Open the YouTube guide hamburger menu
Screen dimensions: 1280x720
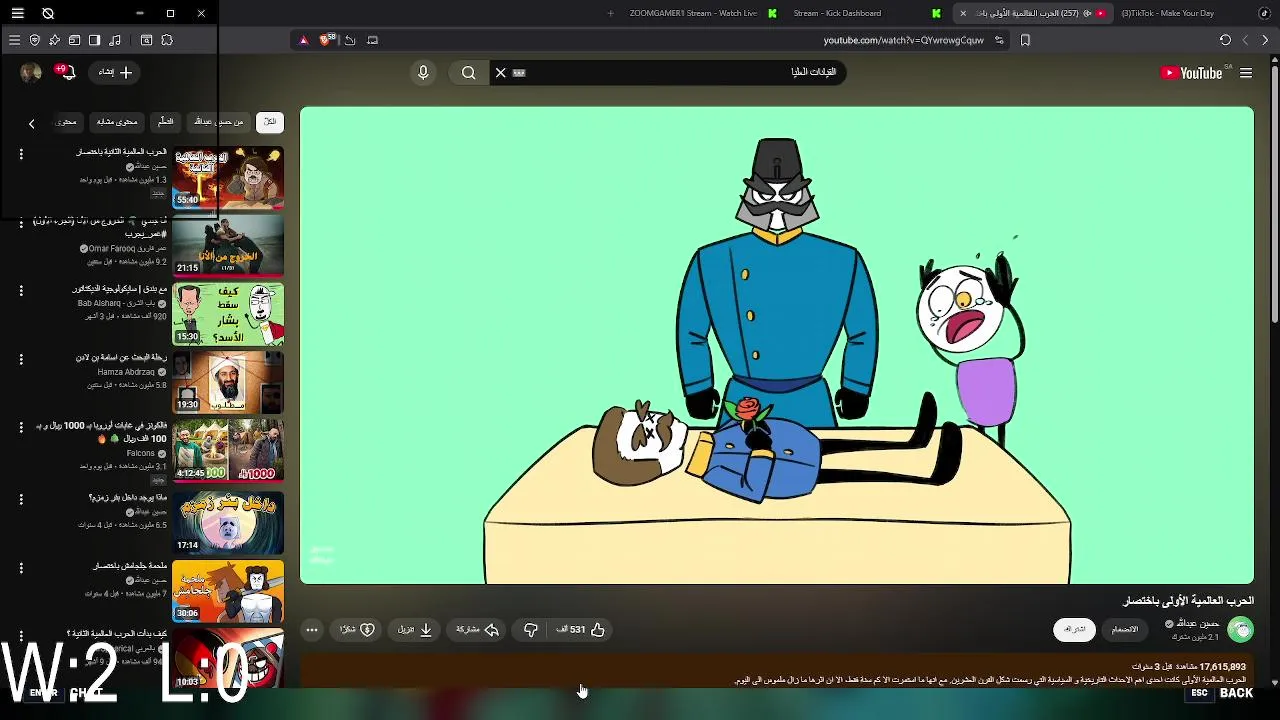tap(1246, 72)
